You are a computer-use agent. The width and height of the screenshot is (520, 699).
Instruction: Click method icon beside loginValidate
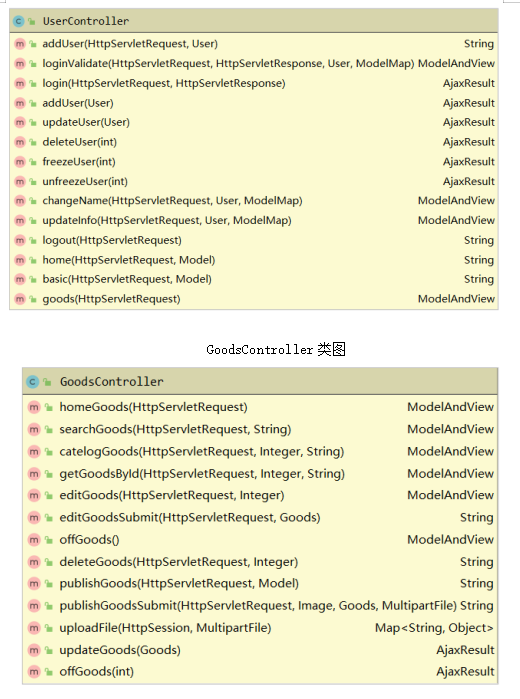(20, 64)
